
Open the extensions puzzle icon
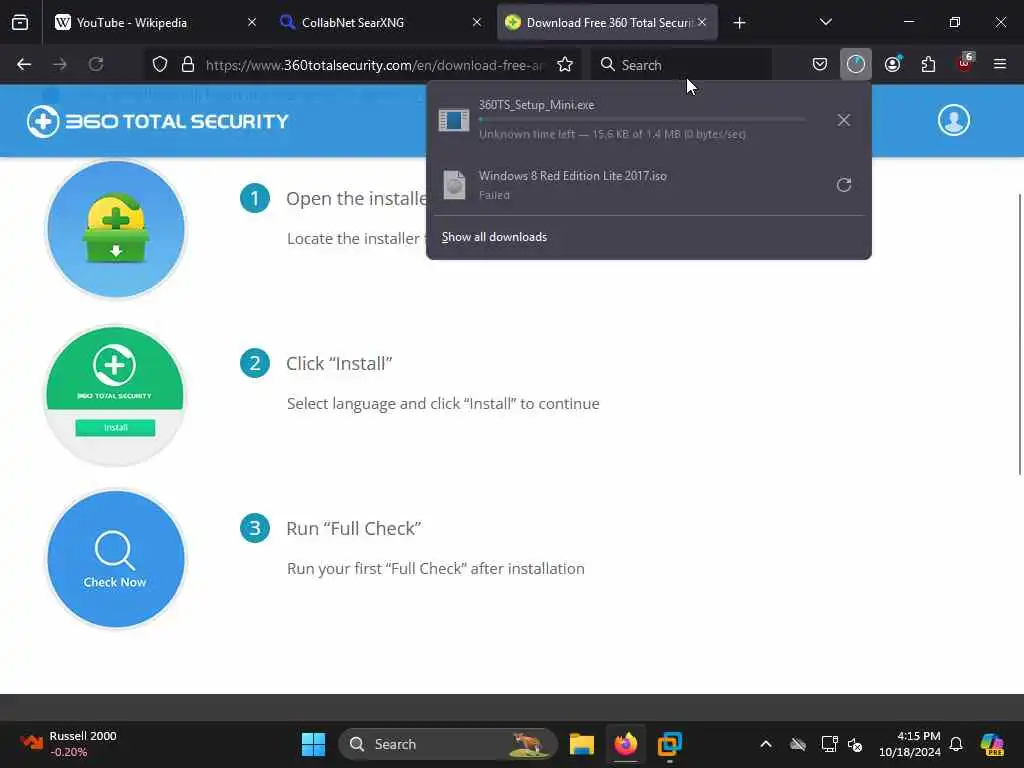[928, 65]
